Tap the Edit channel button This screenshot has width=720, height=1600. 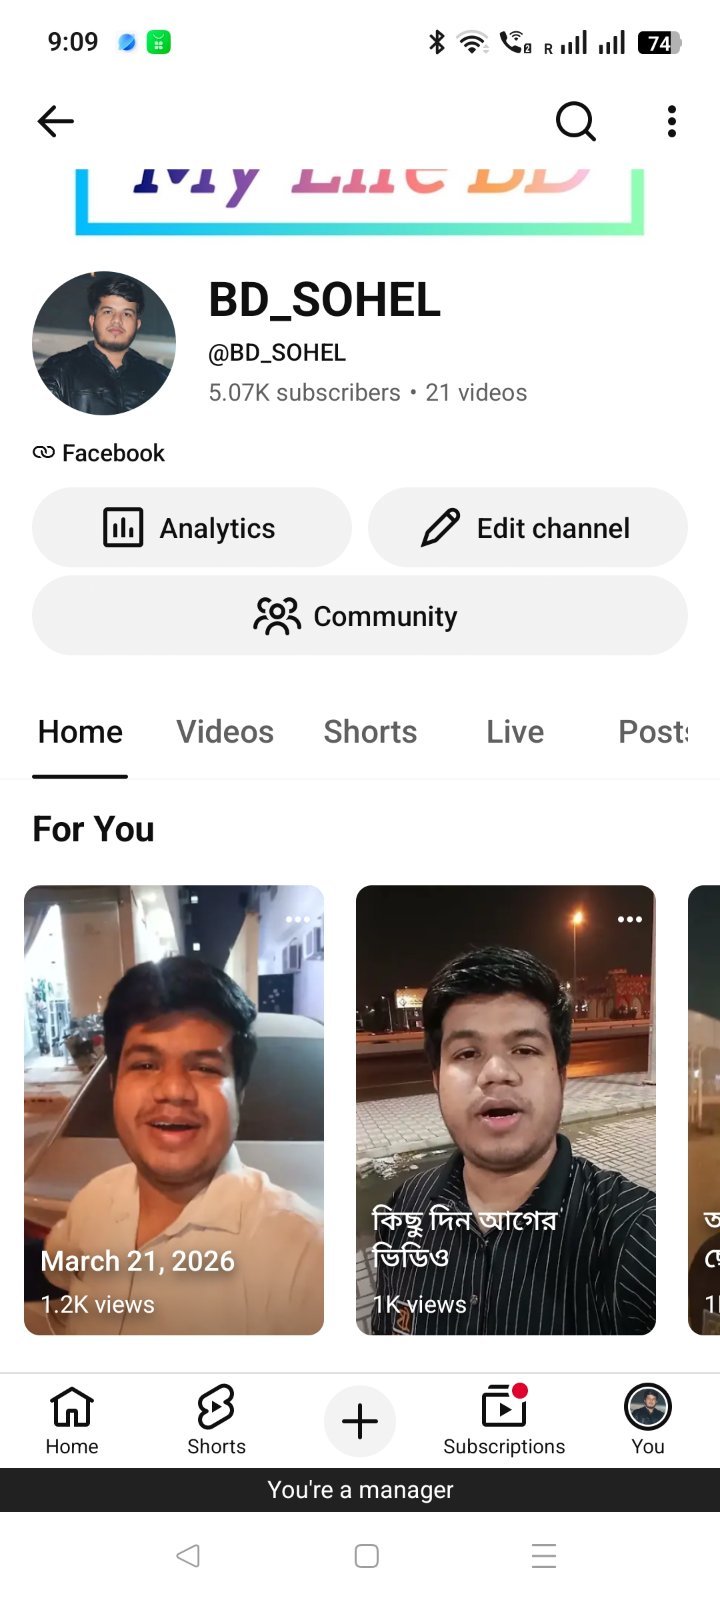coord(528,527)
